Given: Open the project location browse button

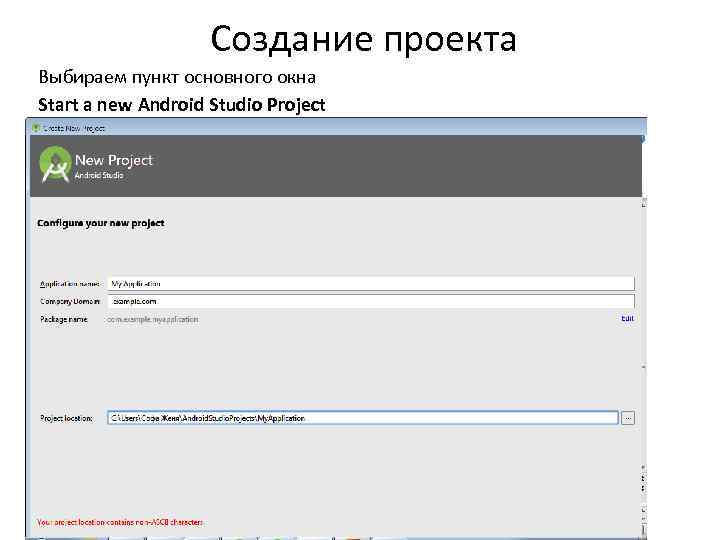Looking at the screenshot, I should (x=628, y=418).
